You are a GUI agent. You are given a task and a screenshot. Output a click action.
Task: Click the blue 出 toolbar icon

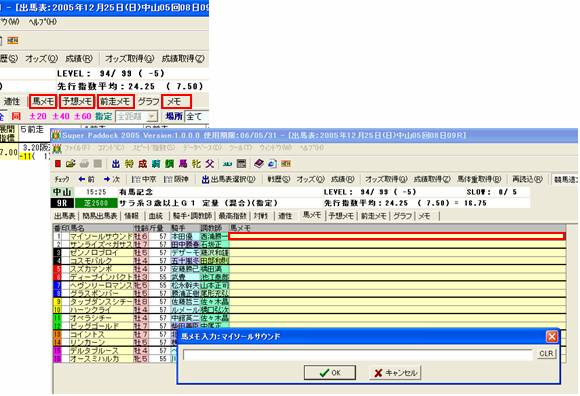click(x=116, y=163)
